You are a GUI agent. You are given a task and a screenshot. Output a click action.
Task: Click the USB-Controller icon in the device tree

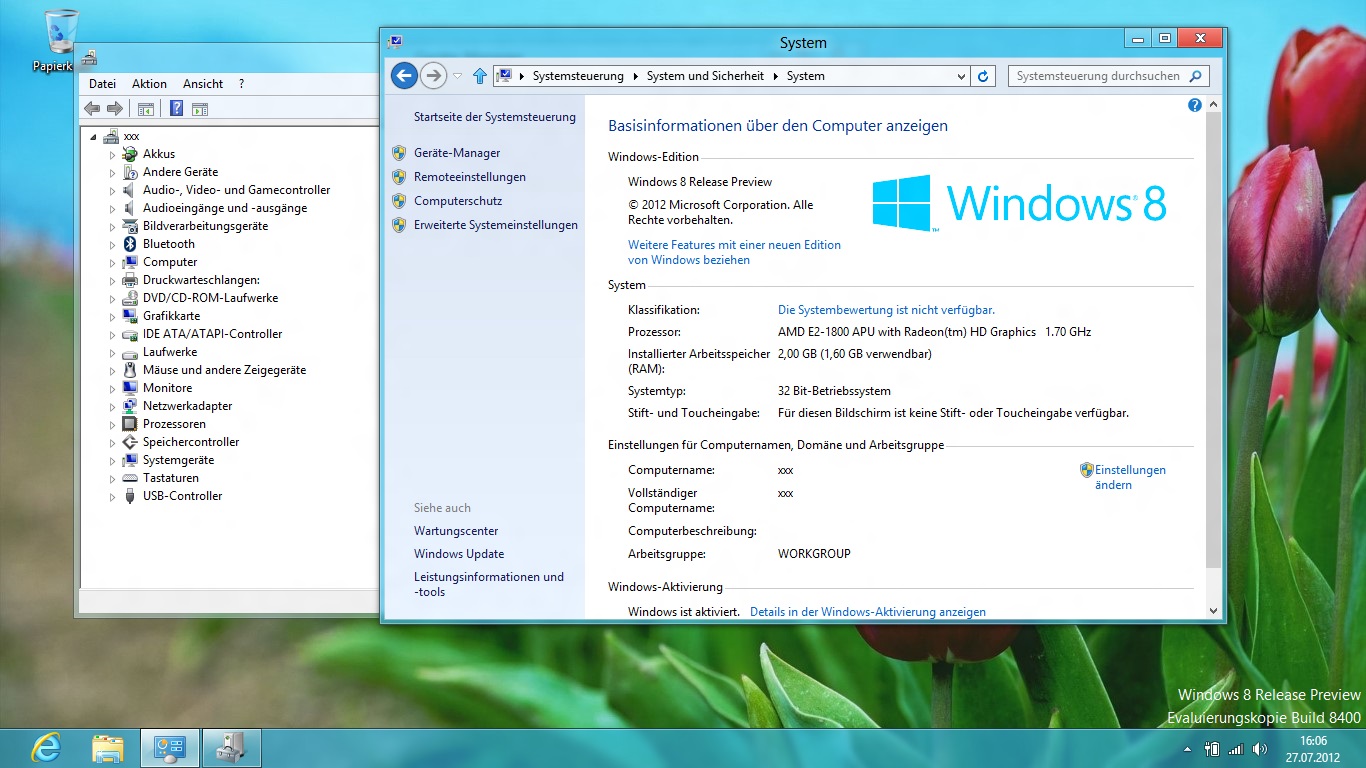click(130, 496)
